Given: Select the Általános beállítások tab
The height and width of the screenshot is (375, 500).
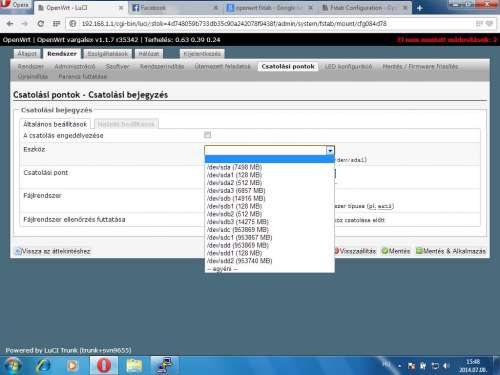Looking at the screenshot, I should click(55, 124).
